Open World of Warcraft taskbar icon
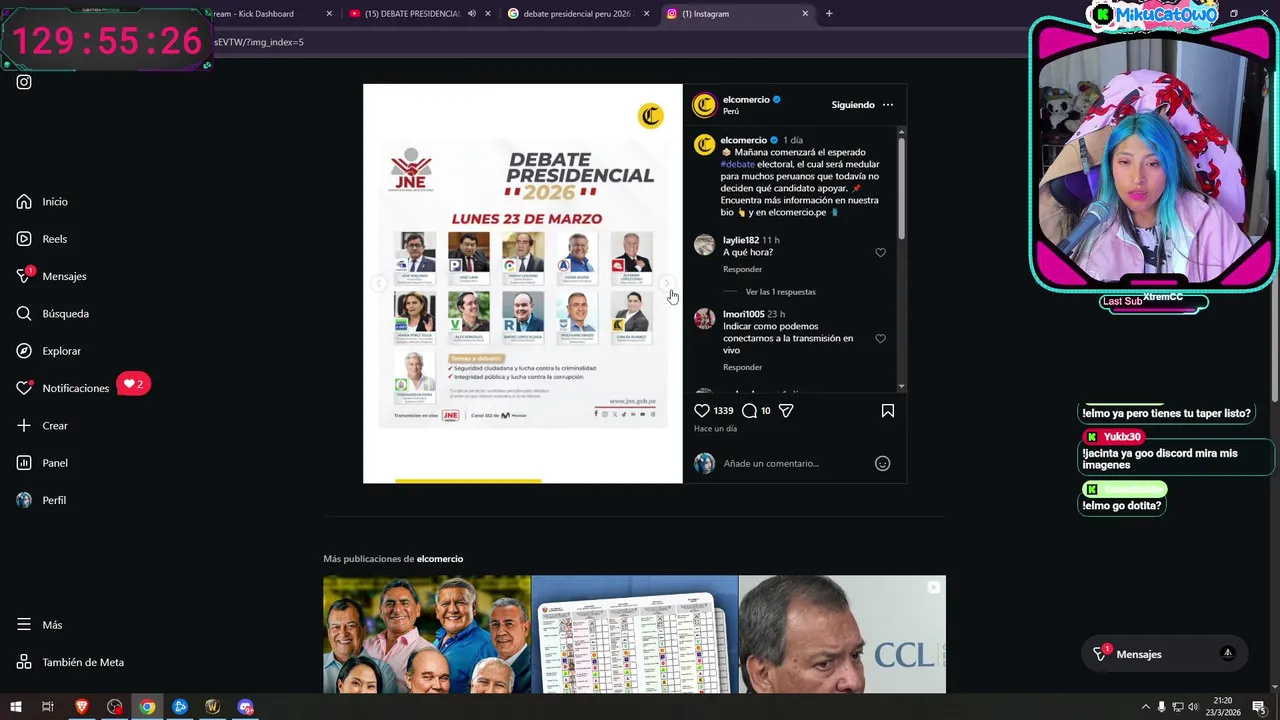The image size is (1280, 720). point(212,707)
